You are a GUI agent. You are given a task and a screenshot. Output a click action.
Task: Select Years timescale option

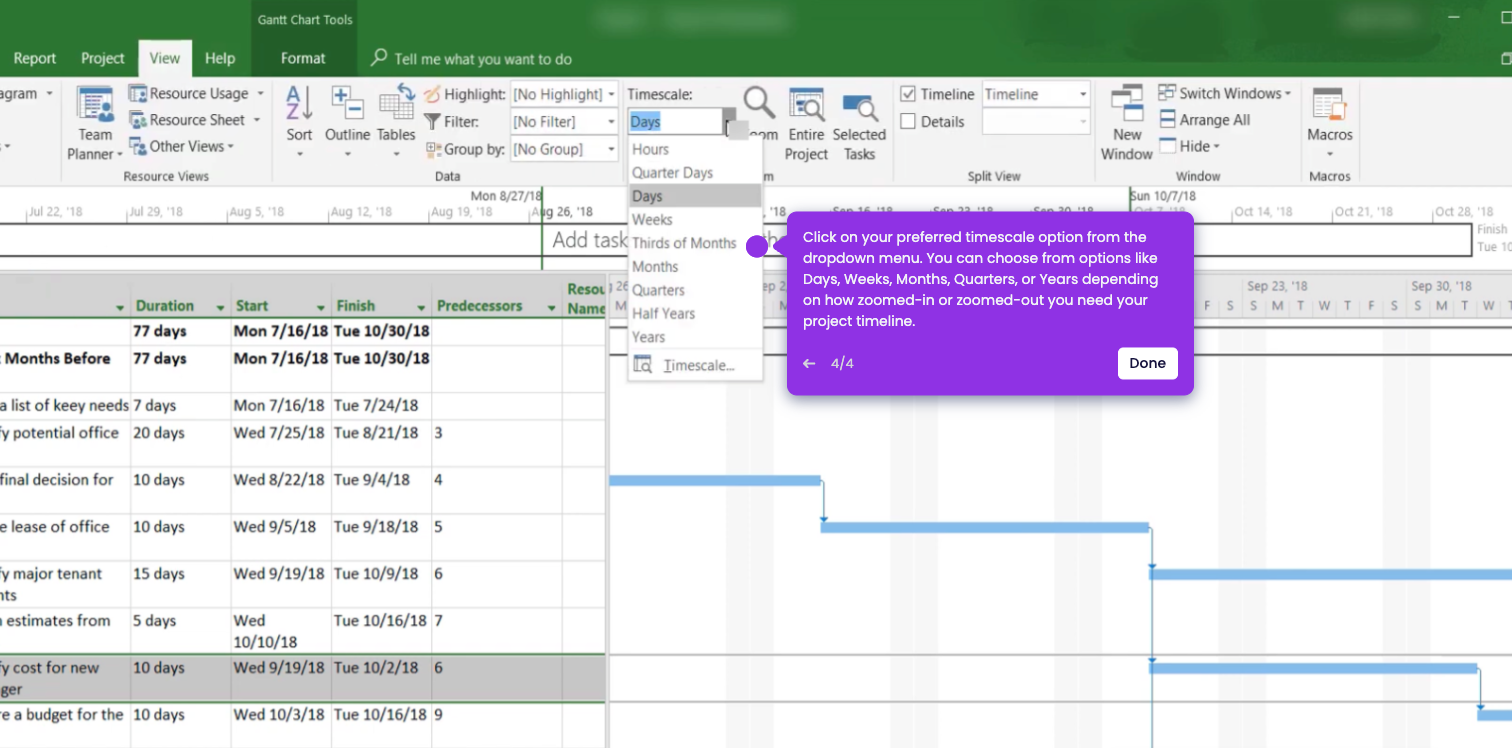click(695, 337)
